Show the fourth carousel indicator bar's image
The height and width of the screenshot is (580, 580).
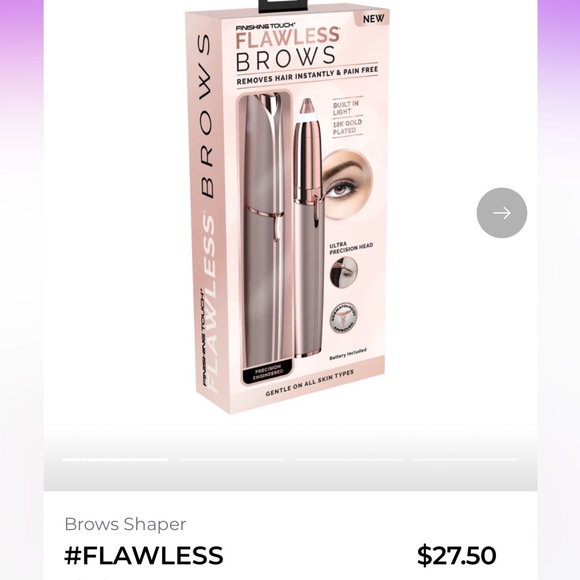point(465,459)
